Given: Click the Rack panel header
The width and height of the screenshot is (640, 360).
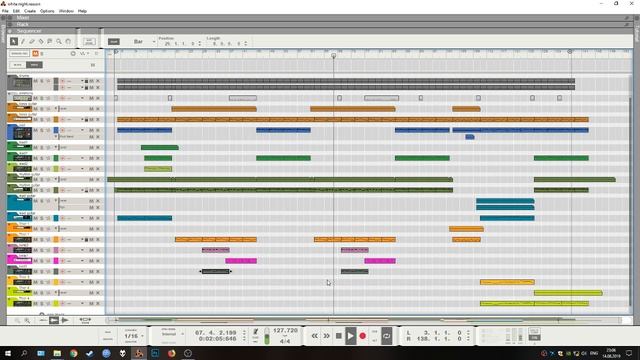Looking at the screenshot, I should (320, 24).
